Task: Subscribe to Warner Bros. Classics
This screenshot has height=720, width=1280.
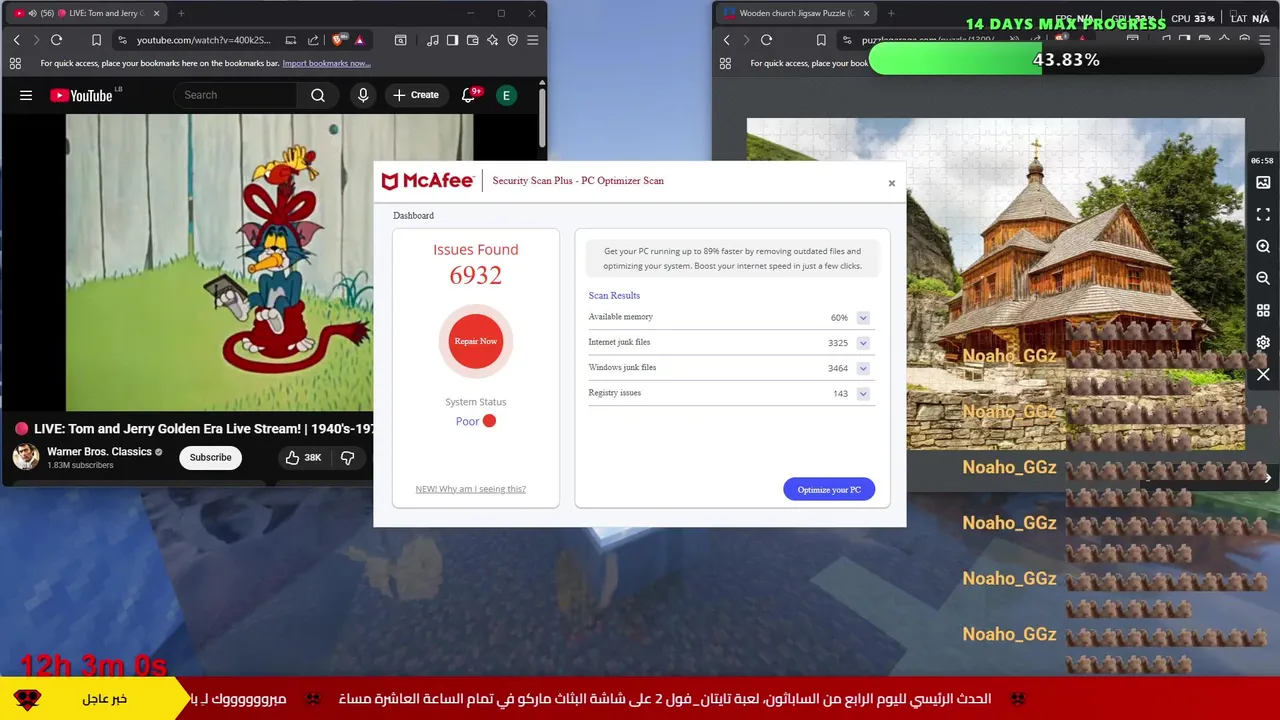Action: [x=210, y=458]
